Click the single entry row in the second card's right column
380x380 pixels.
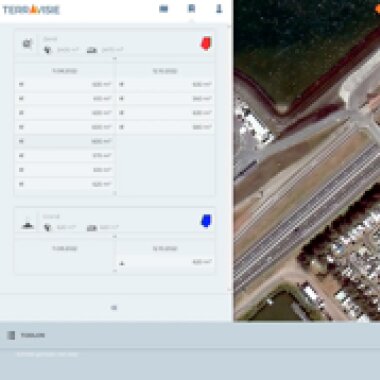[x=165, y=262]
